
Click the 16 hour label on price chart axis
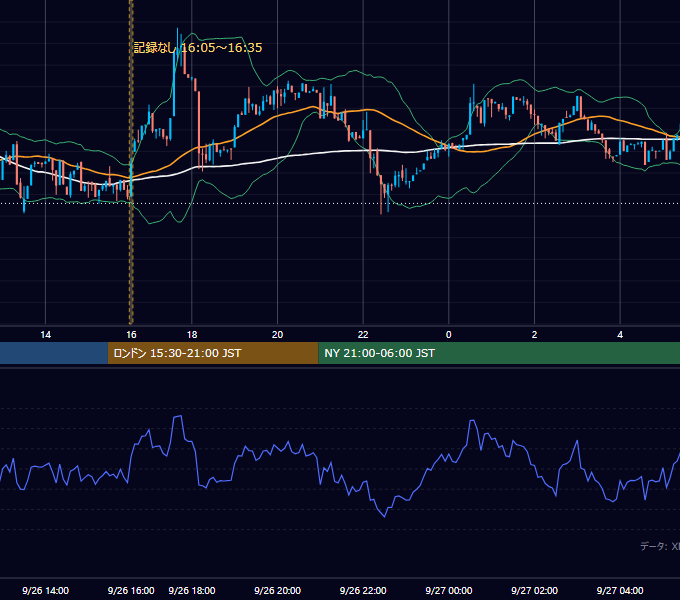coord(131,335)
